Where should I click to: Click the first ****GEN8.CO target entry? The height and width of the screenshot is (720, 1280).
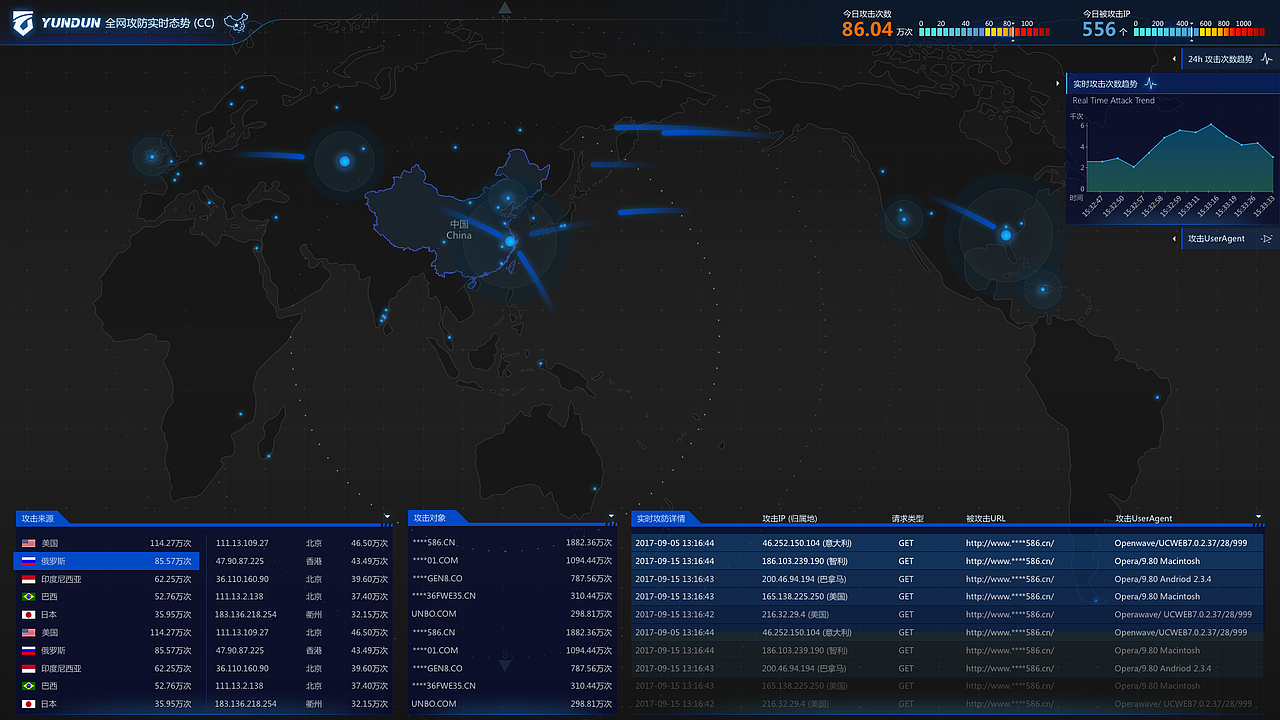point(437,579)
